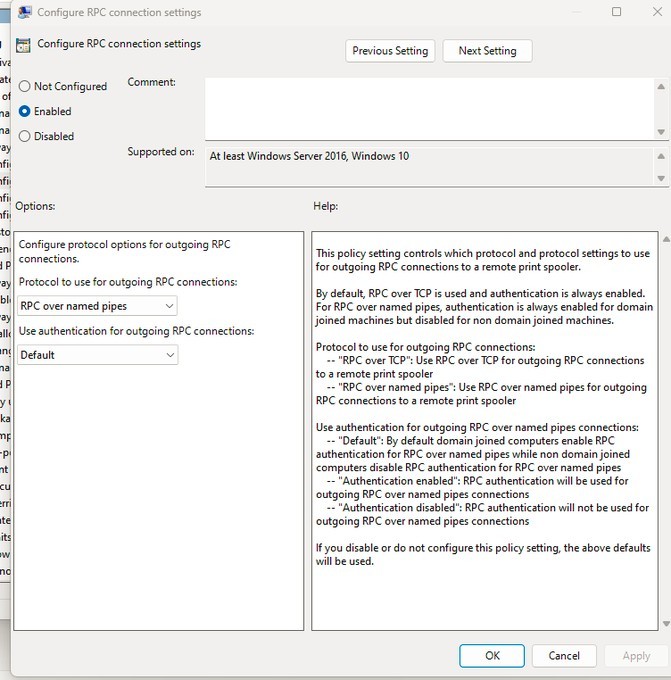Viewport: 671px width, 680px height.
Task: Open the authentication dropdown set to Default
Action: 98,355
